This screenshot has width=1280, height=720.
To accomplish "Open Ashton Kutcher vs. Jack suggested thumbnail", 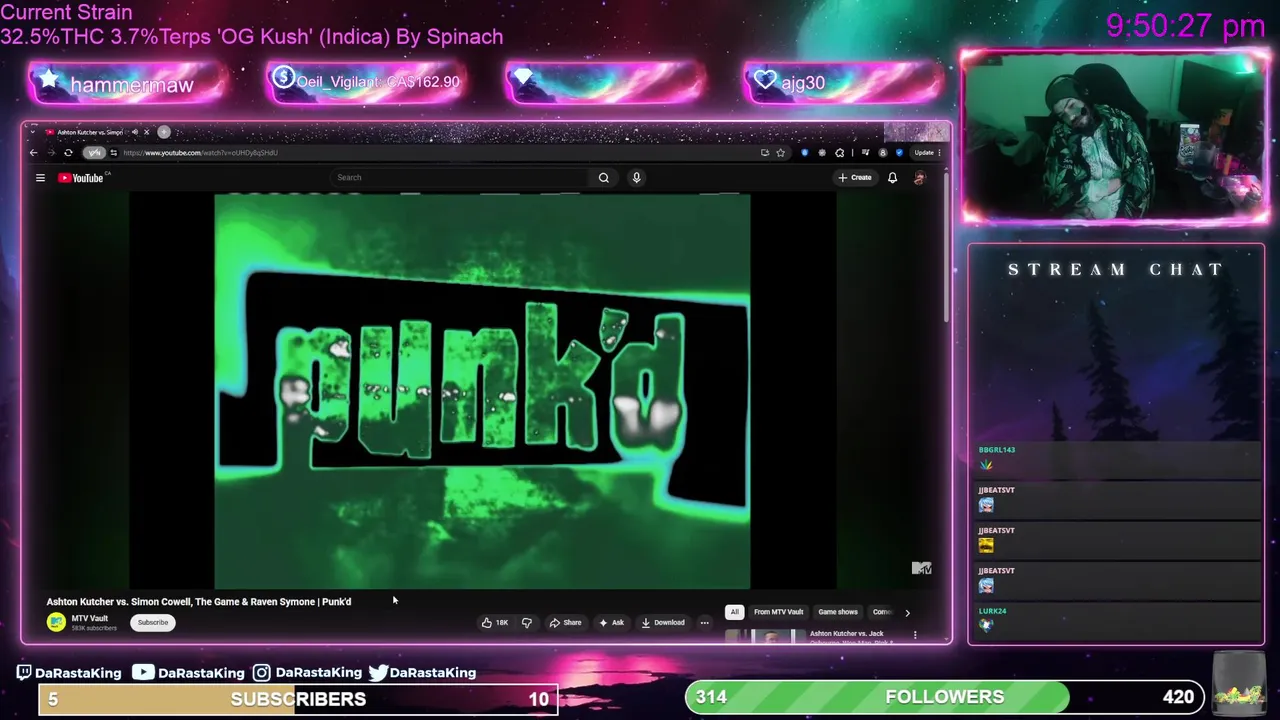I will [x=765, y=636].
